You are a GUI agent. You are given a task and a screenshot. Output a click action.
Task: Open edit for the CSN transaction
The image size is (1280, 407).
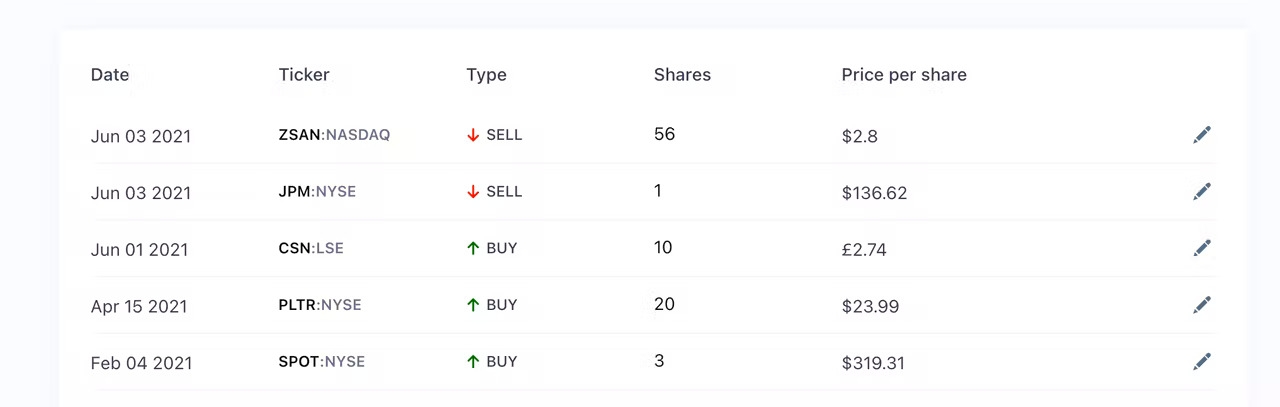(x=1202, y=248)
